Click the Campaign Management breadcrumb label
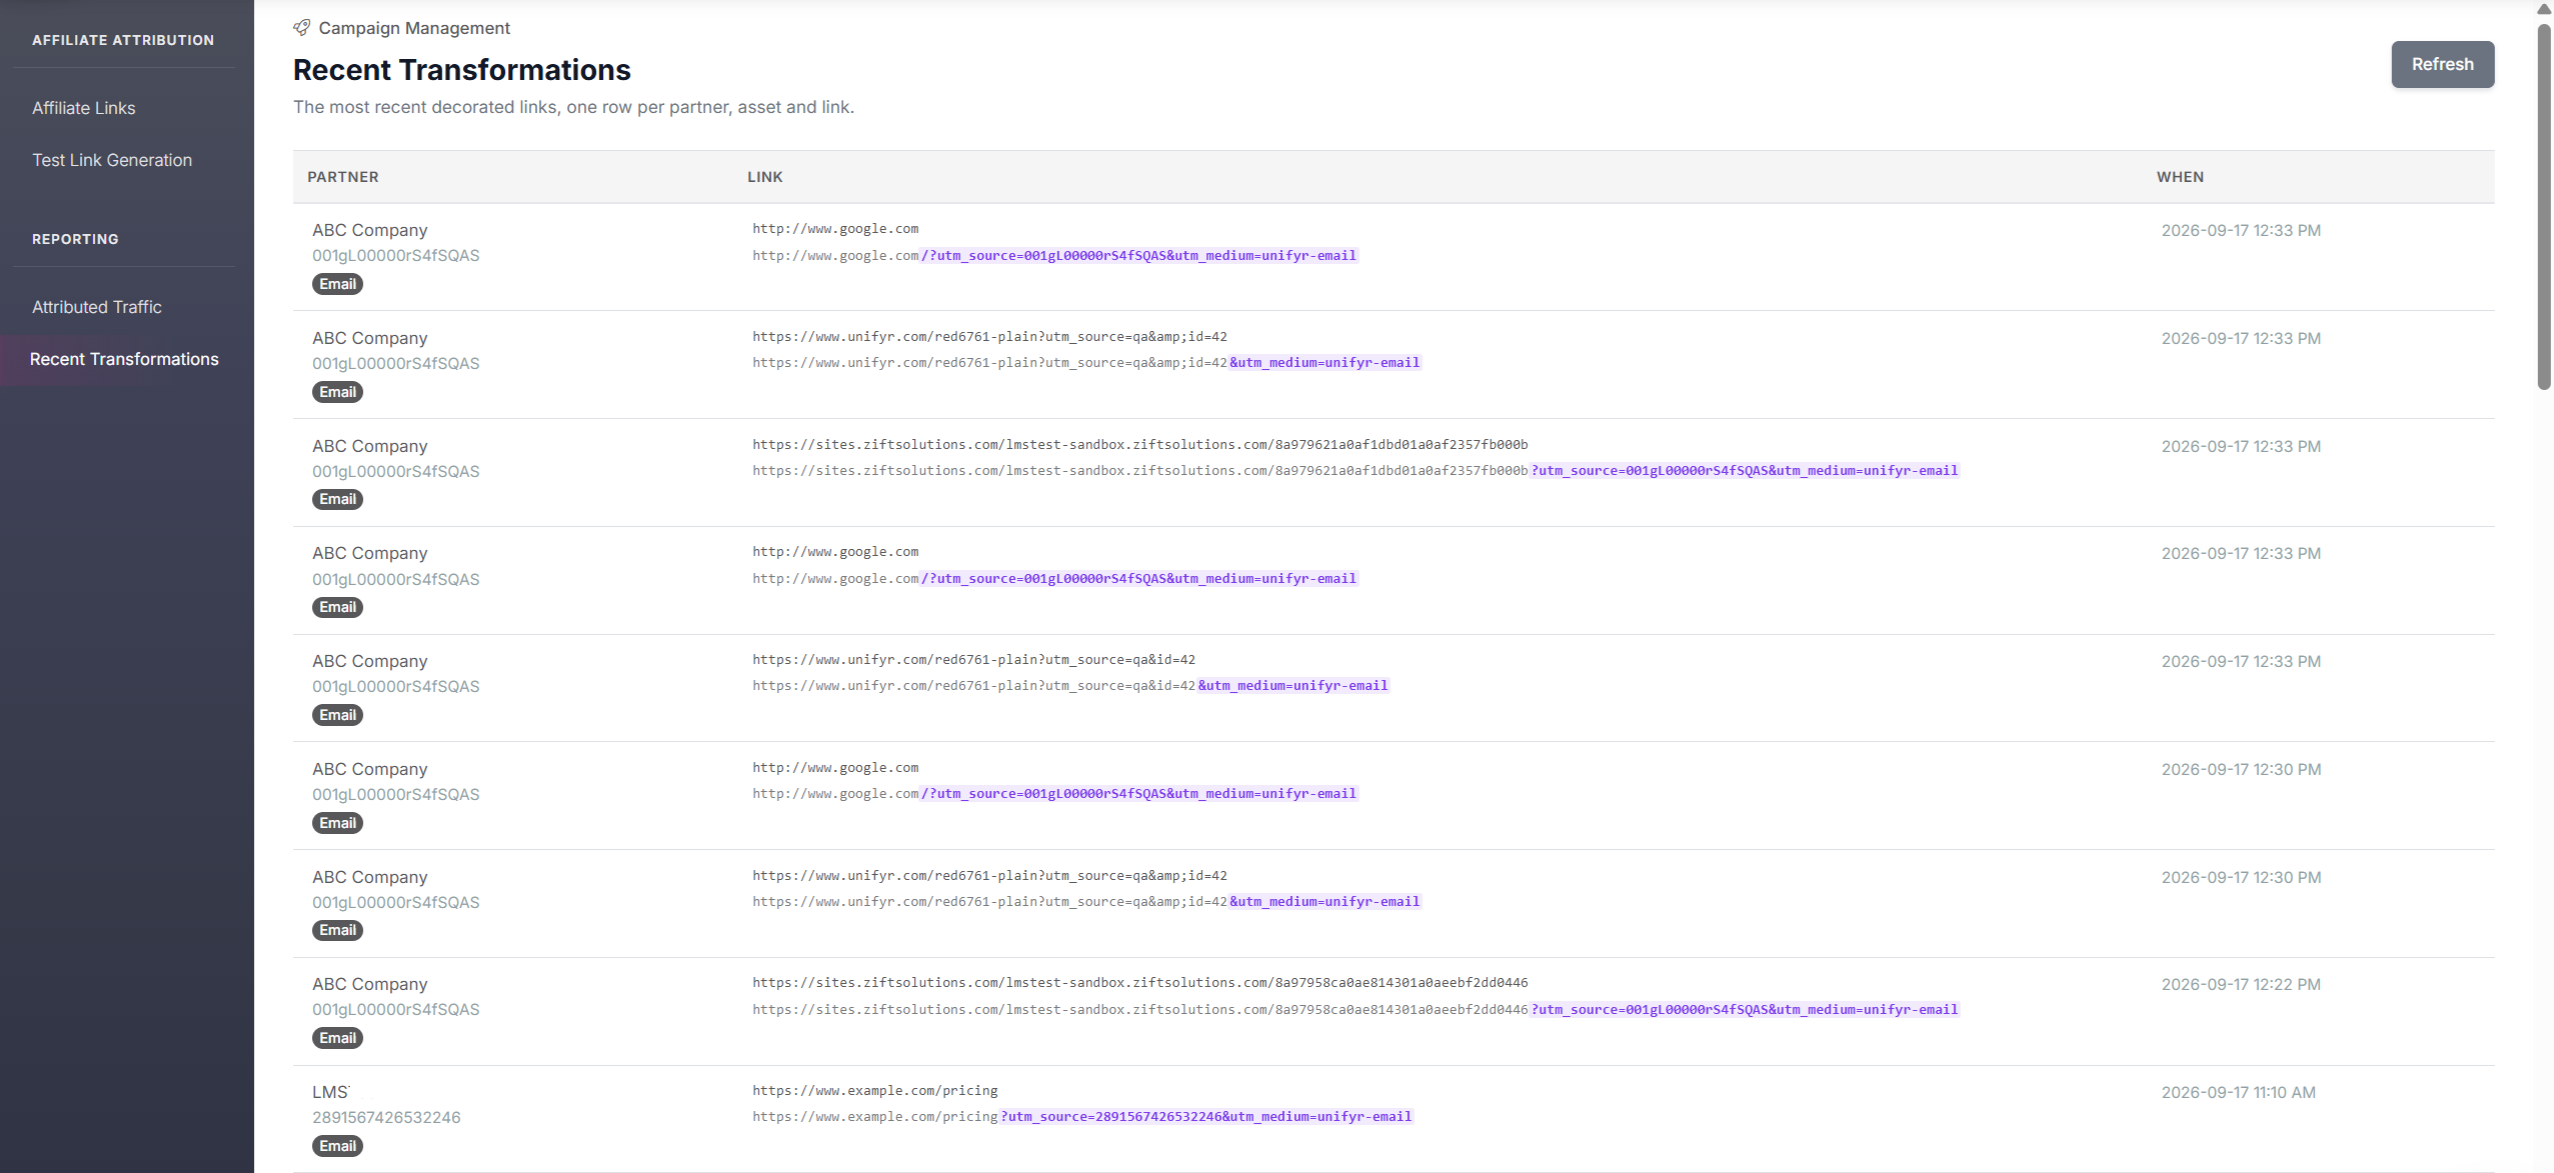The height and width of the screenshot is (1173, 2554). point(414,28)
